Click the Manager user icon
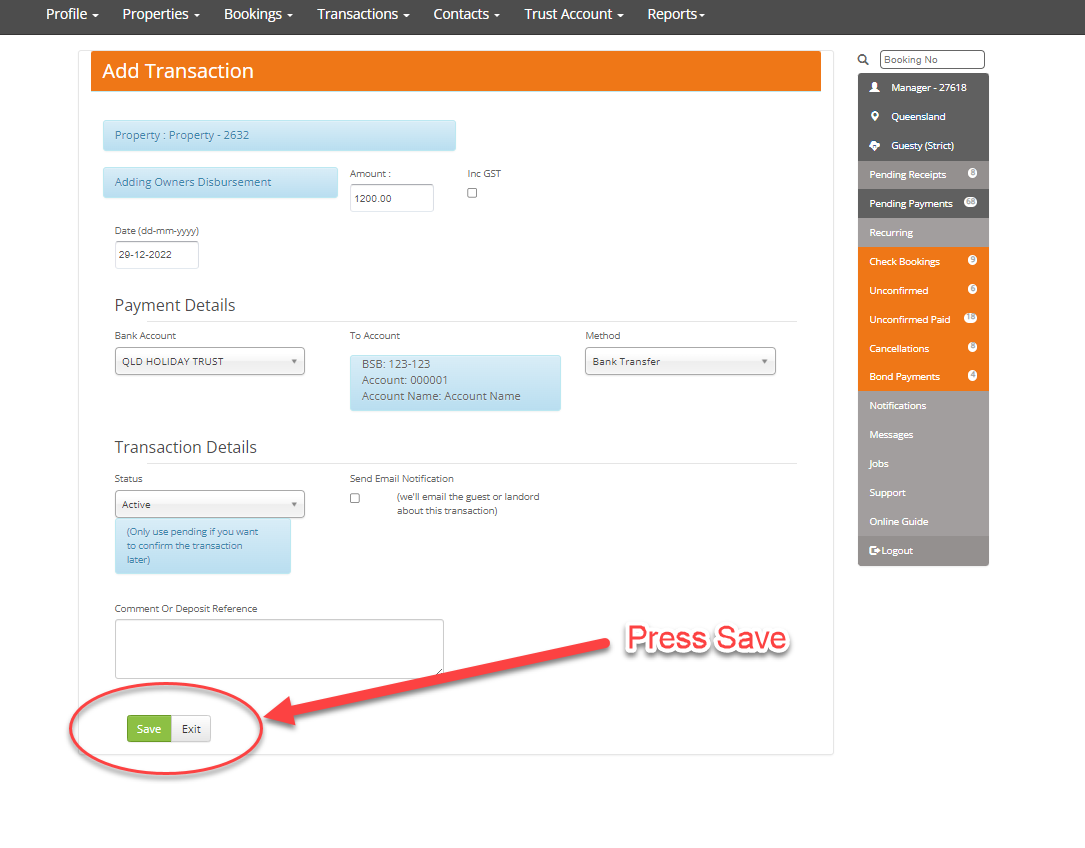The width and height of the screenshot is (1085, 848). [875, 88]
